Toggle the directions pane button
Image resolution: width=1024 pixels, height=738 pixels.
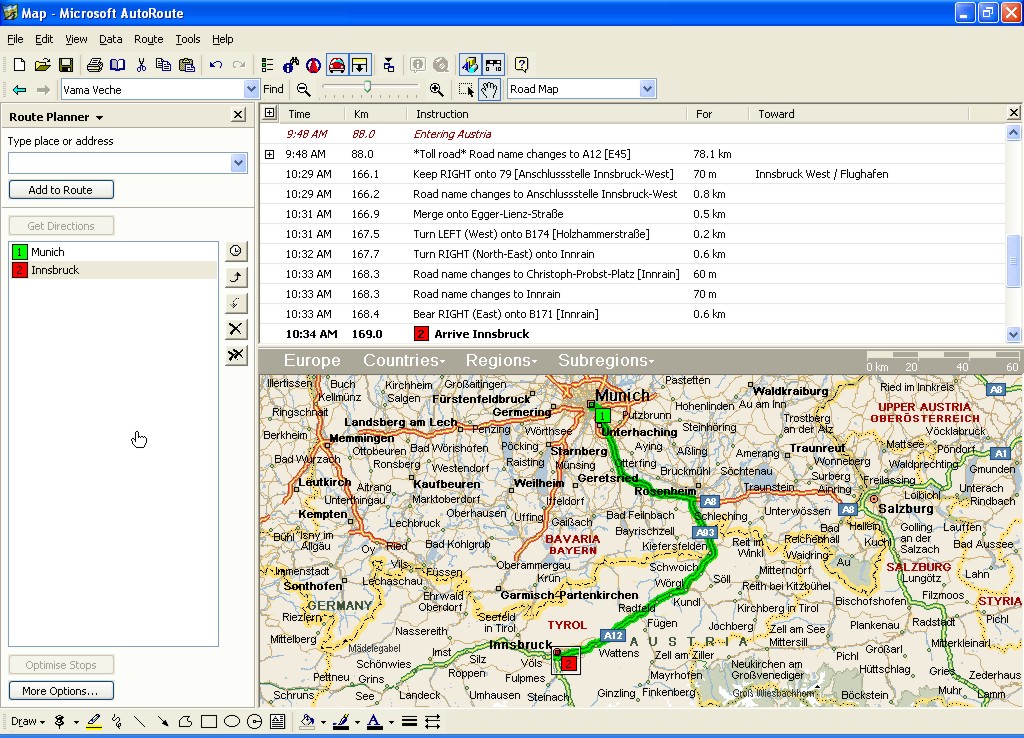pos(360,65)
